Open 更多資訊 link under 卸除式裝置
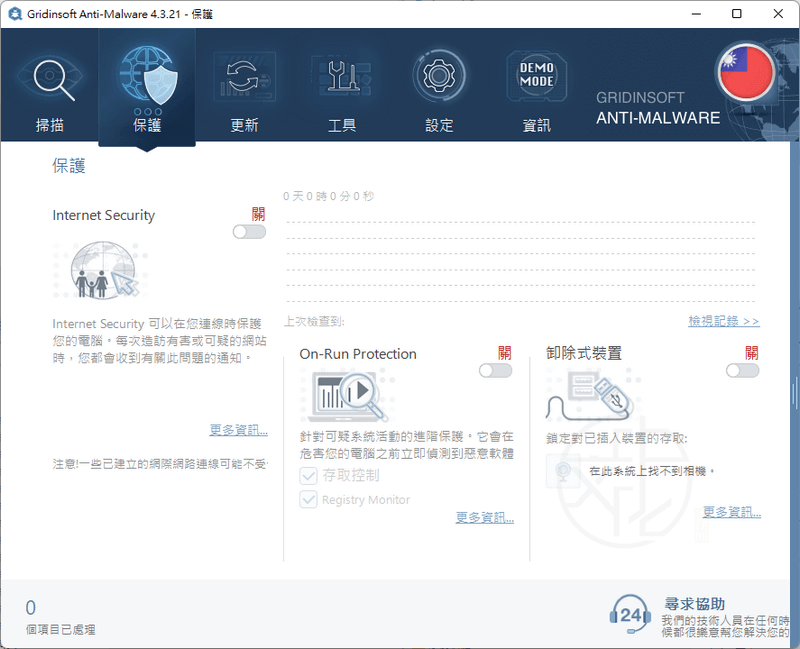 coord(732,512)
